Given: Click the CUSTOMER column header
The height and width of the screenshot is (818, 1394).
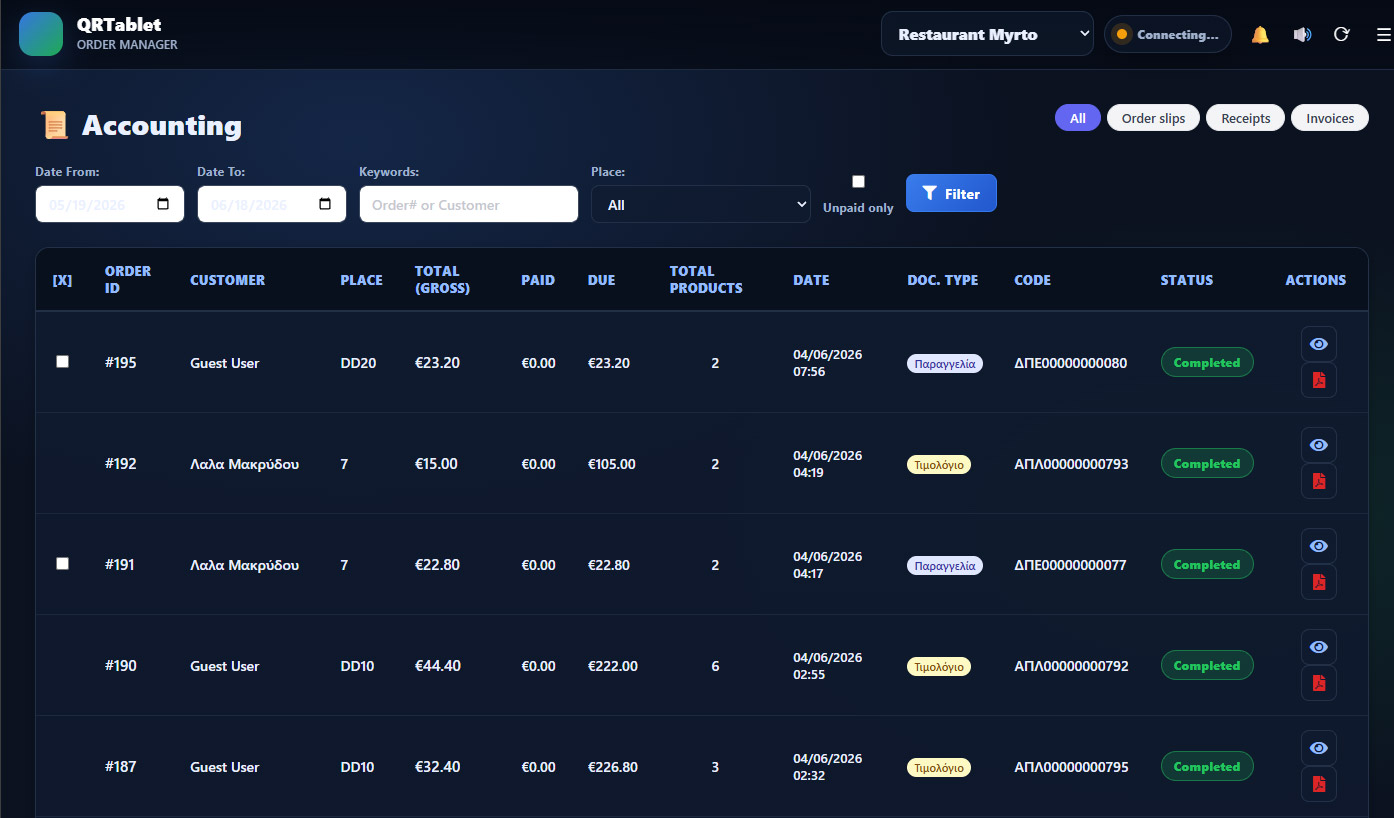Looking at the screenshot, I should point(228,280).
